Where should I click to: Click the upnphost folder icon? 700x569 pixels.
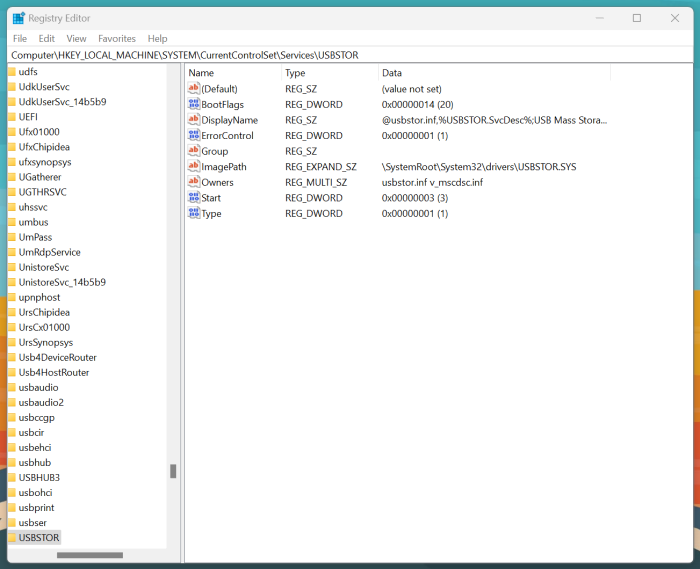coord(12,297)
